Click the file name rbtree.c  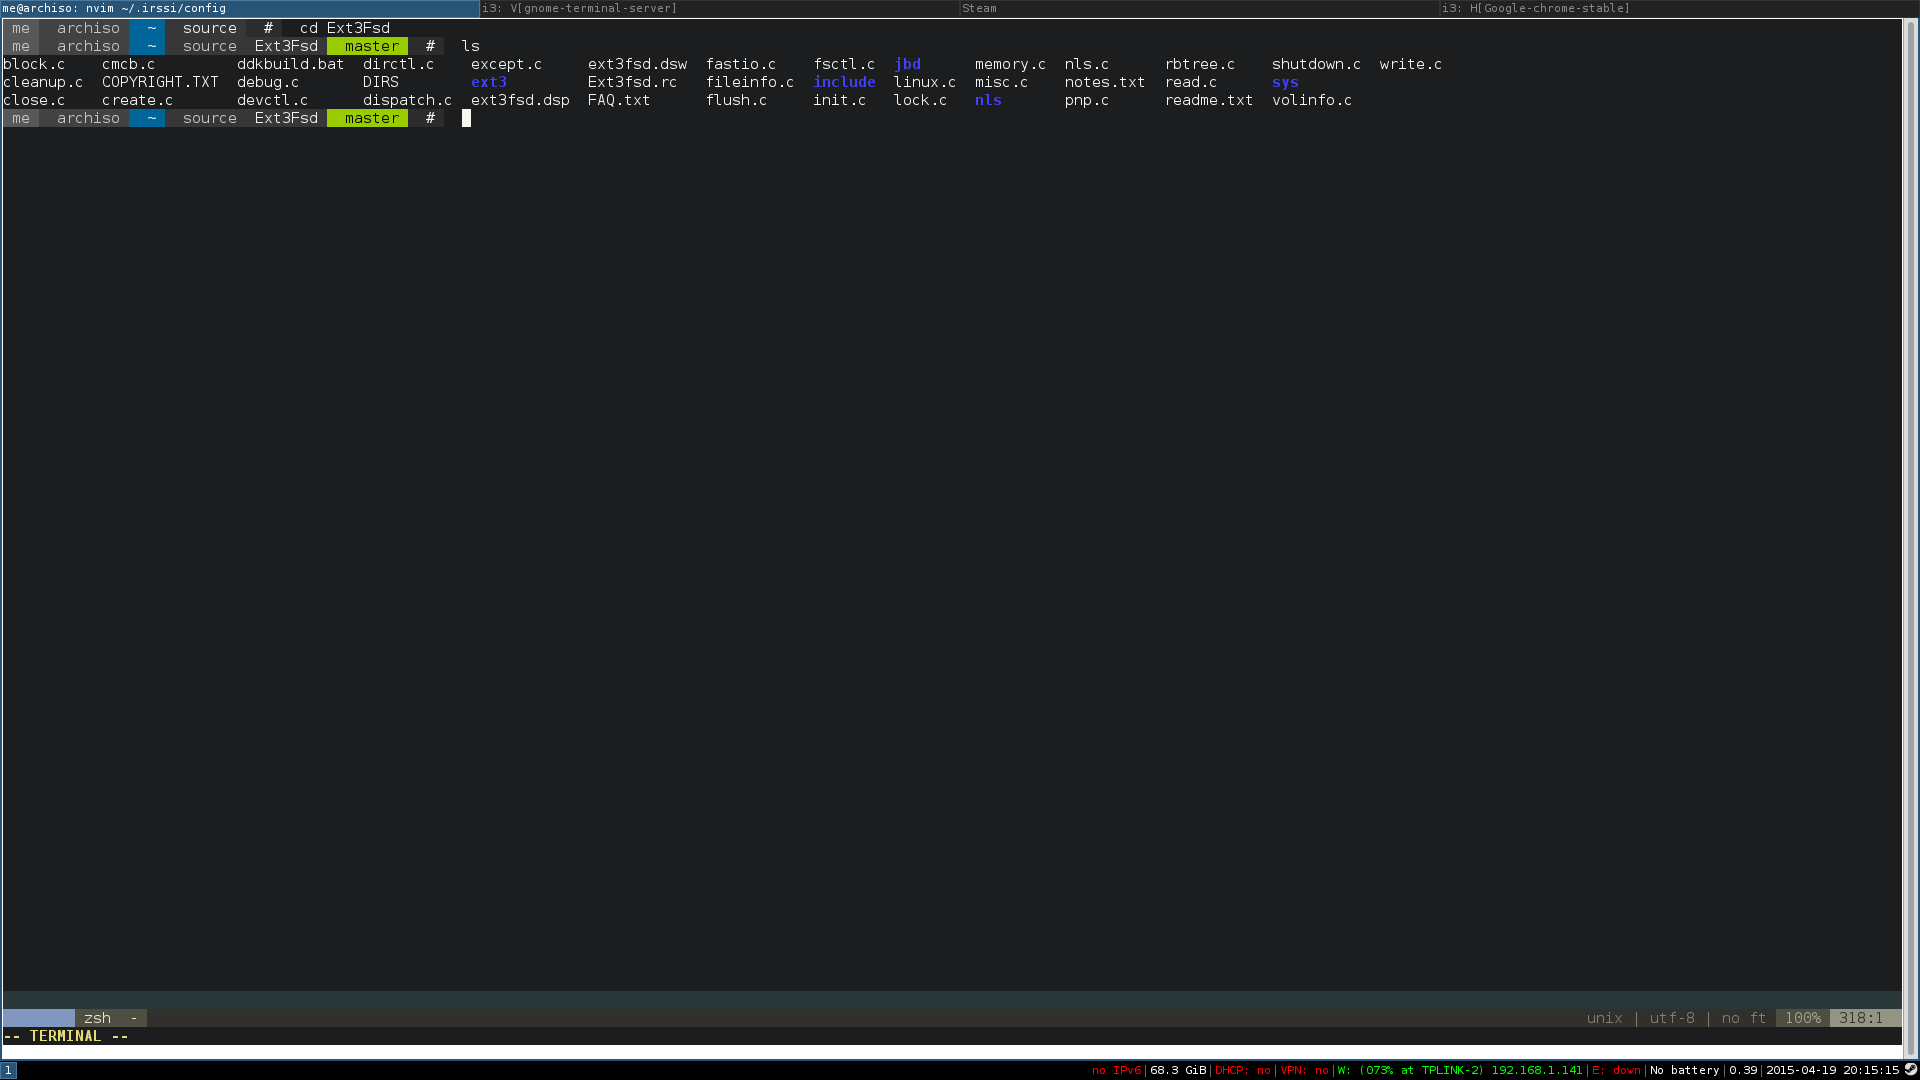point(1199,64)
